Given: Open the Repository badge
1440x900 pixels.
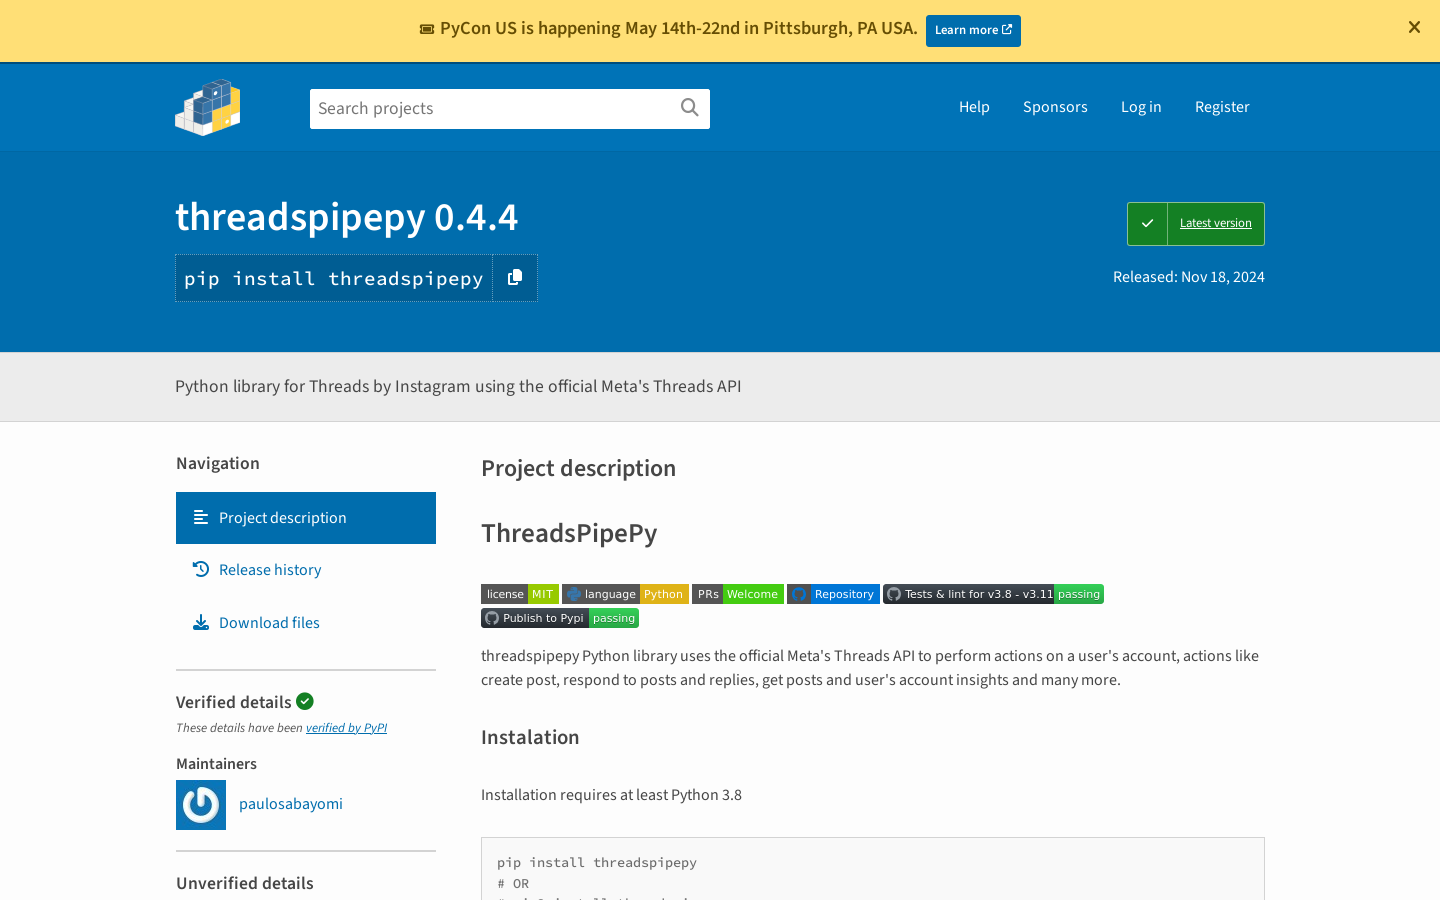Looking at the screenshot, I should [x=833, y=594].
